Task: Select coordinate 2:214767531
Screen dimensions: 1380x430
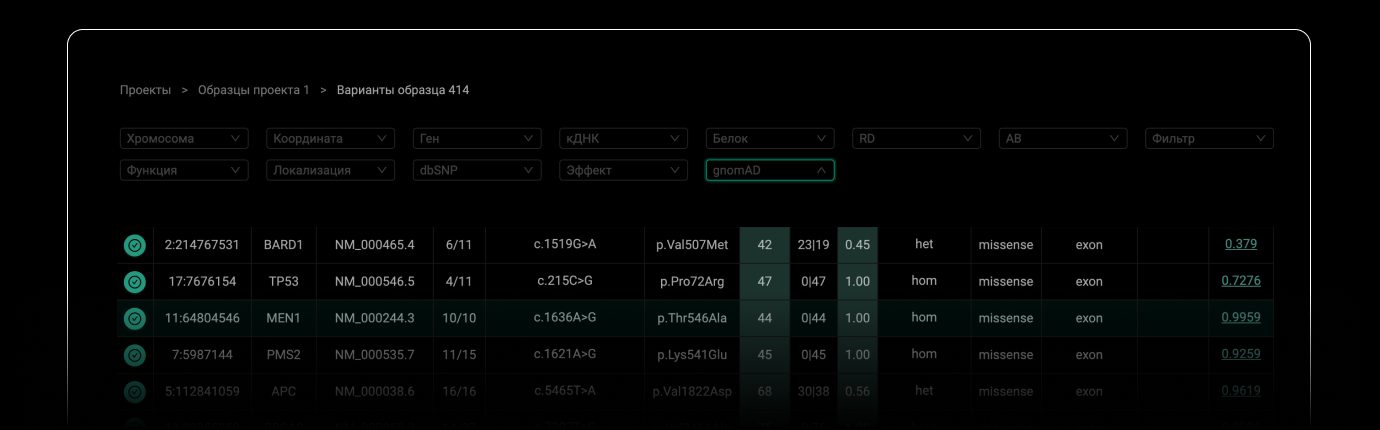Action: [x=202, y=245]
